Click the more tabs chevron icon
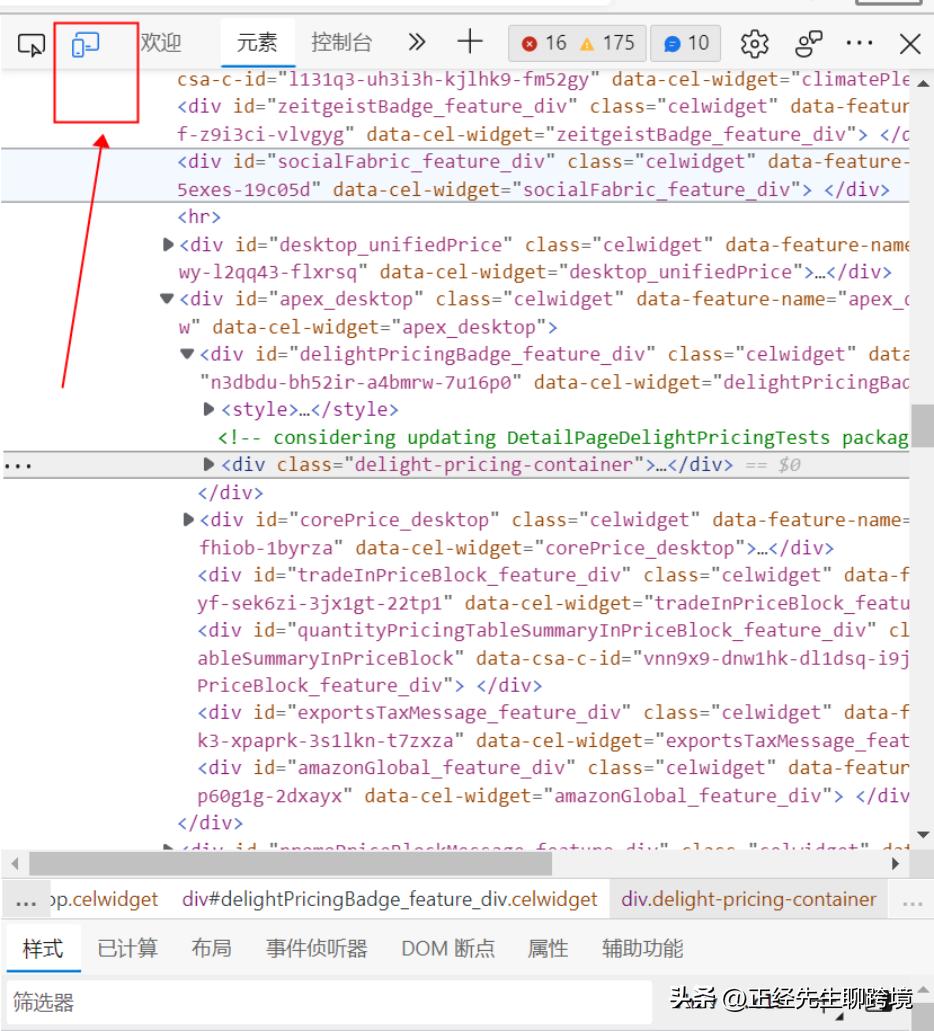The width and height of the screenshot is (934, 1031). click(x=417, y=43)
